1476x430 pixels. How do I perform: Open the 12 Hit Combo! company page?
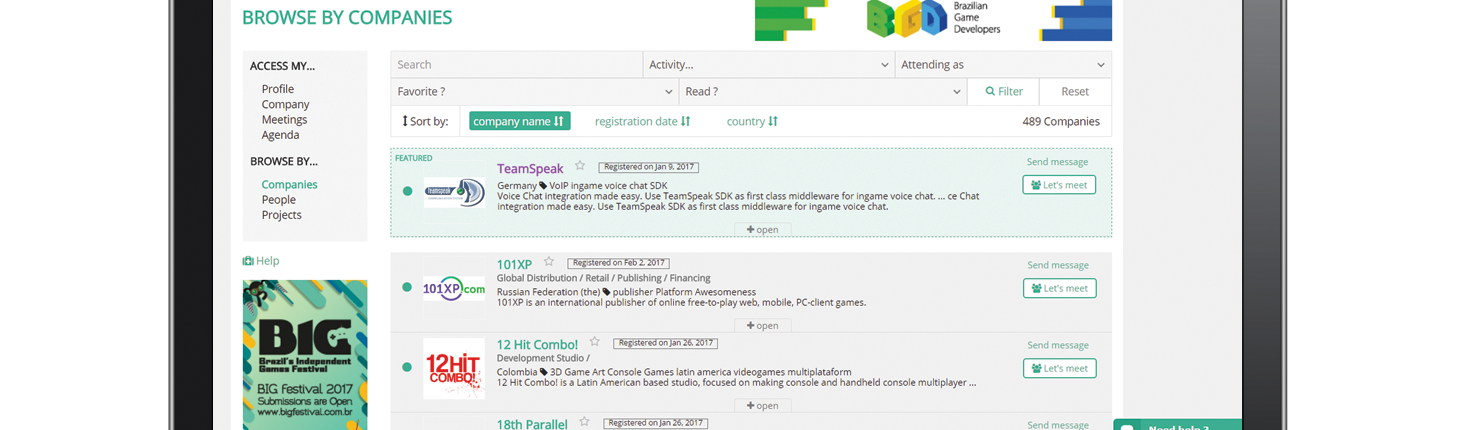click(x=537, y=345)
